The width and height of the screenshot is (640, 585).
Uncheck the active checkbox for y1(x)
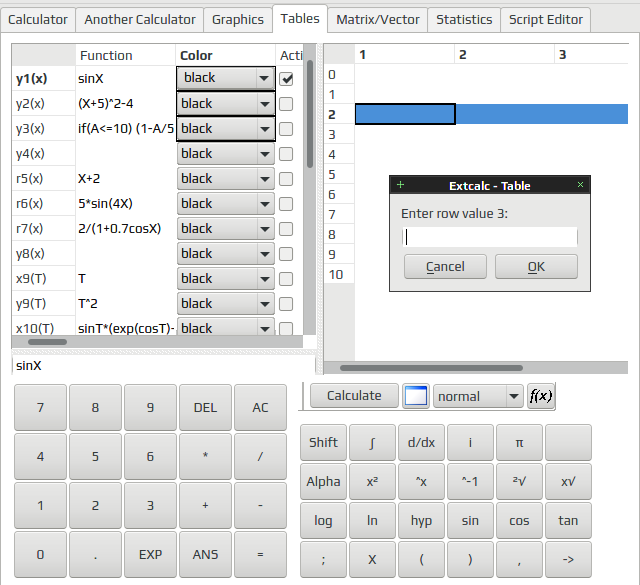tap(286, 79)
